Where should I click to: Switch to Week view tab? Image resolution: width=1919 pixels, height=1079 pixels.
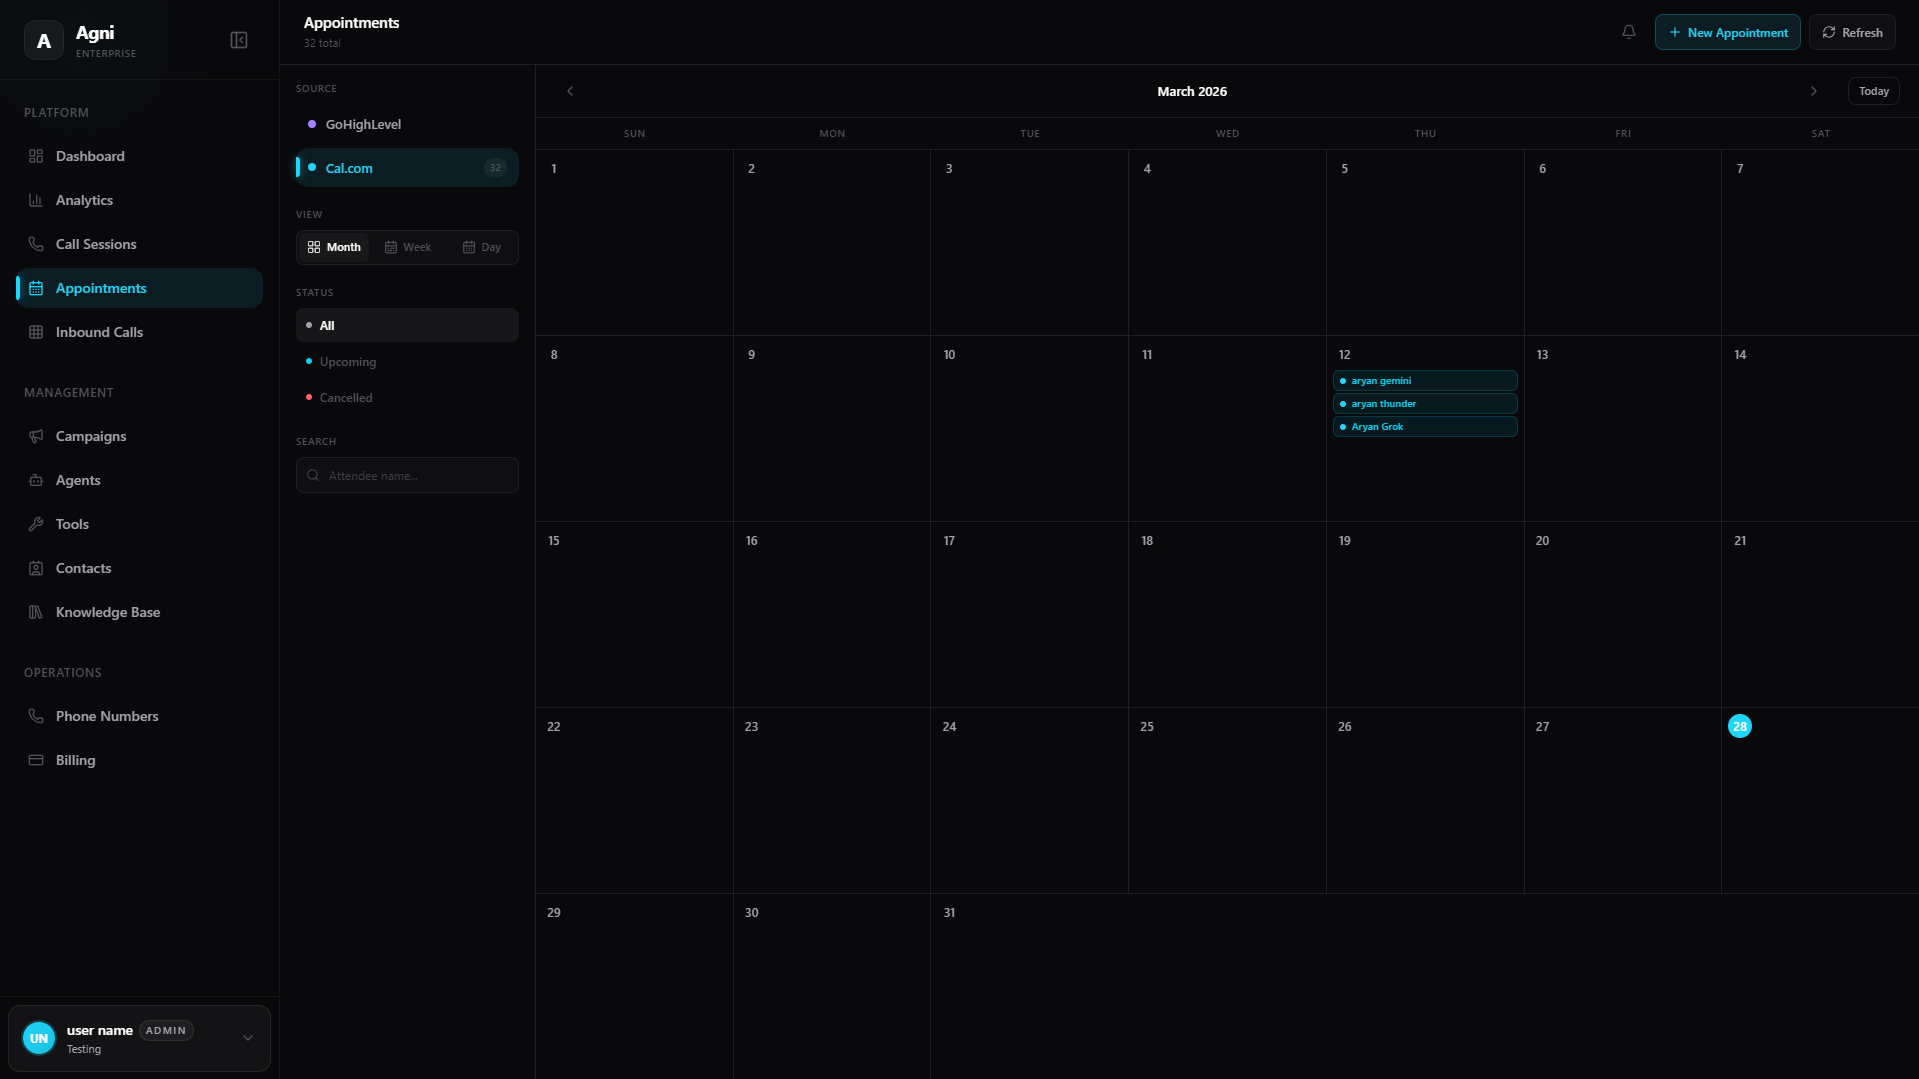(408, 247)
